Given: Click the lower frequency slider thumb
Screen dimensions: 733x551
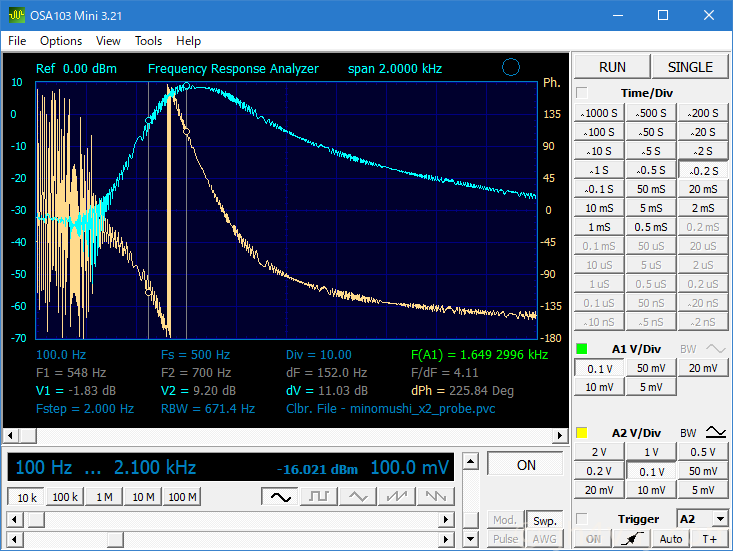Looking at the screenshot, I should point(115,539).
